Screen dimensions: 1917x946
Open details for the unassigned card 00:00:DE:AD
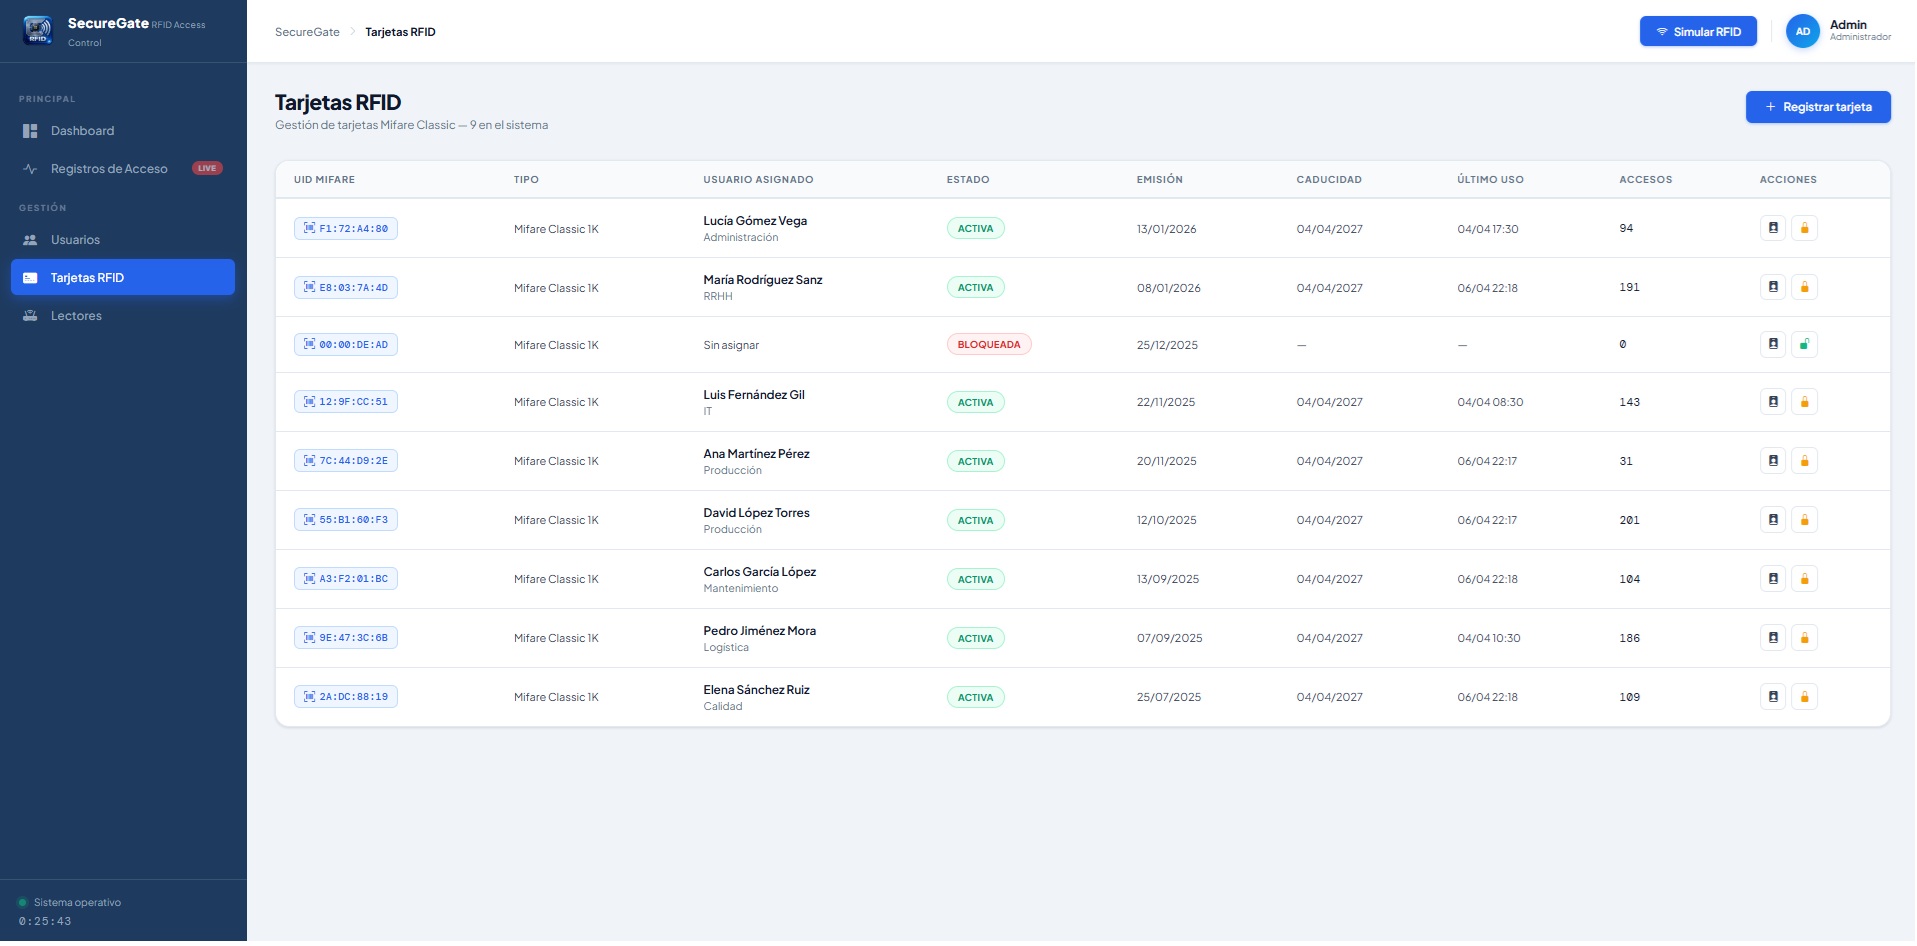[x=1775, y=344]
